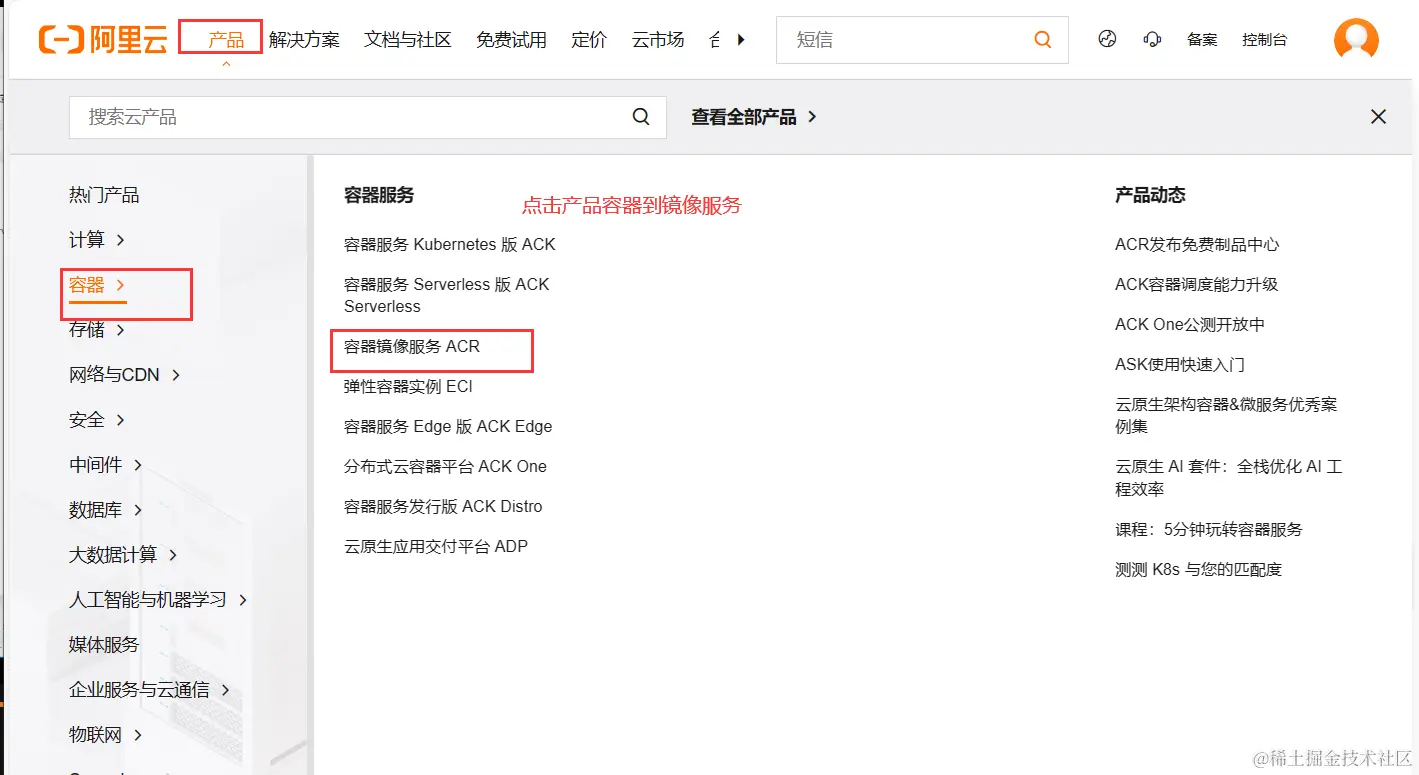The width and height of the screenshot is (1419, 775).
Task: Select 热门产品 category
Action: pyautogui.click(x=104, y=195)
